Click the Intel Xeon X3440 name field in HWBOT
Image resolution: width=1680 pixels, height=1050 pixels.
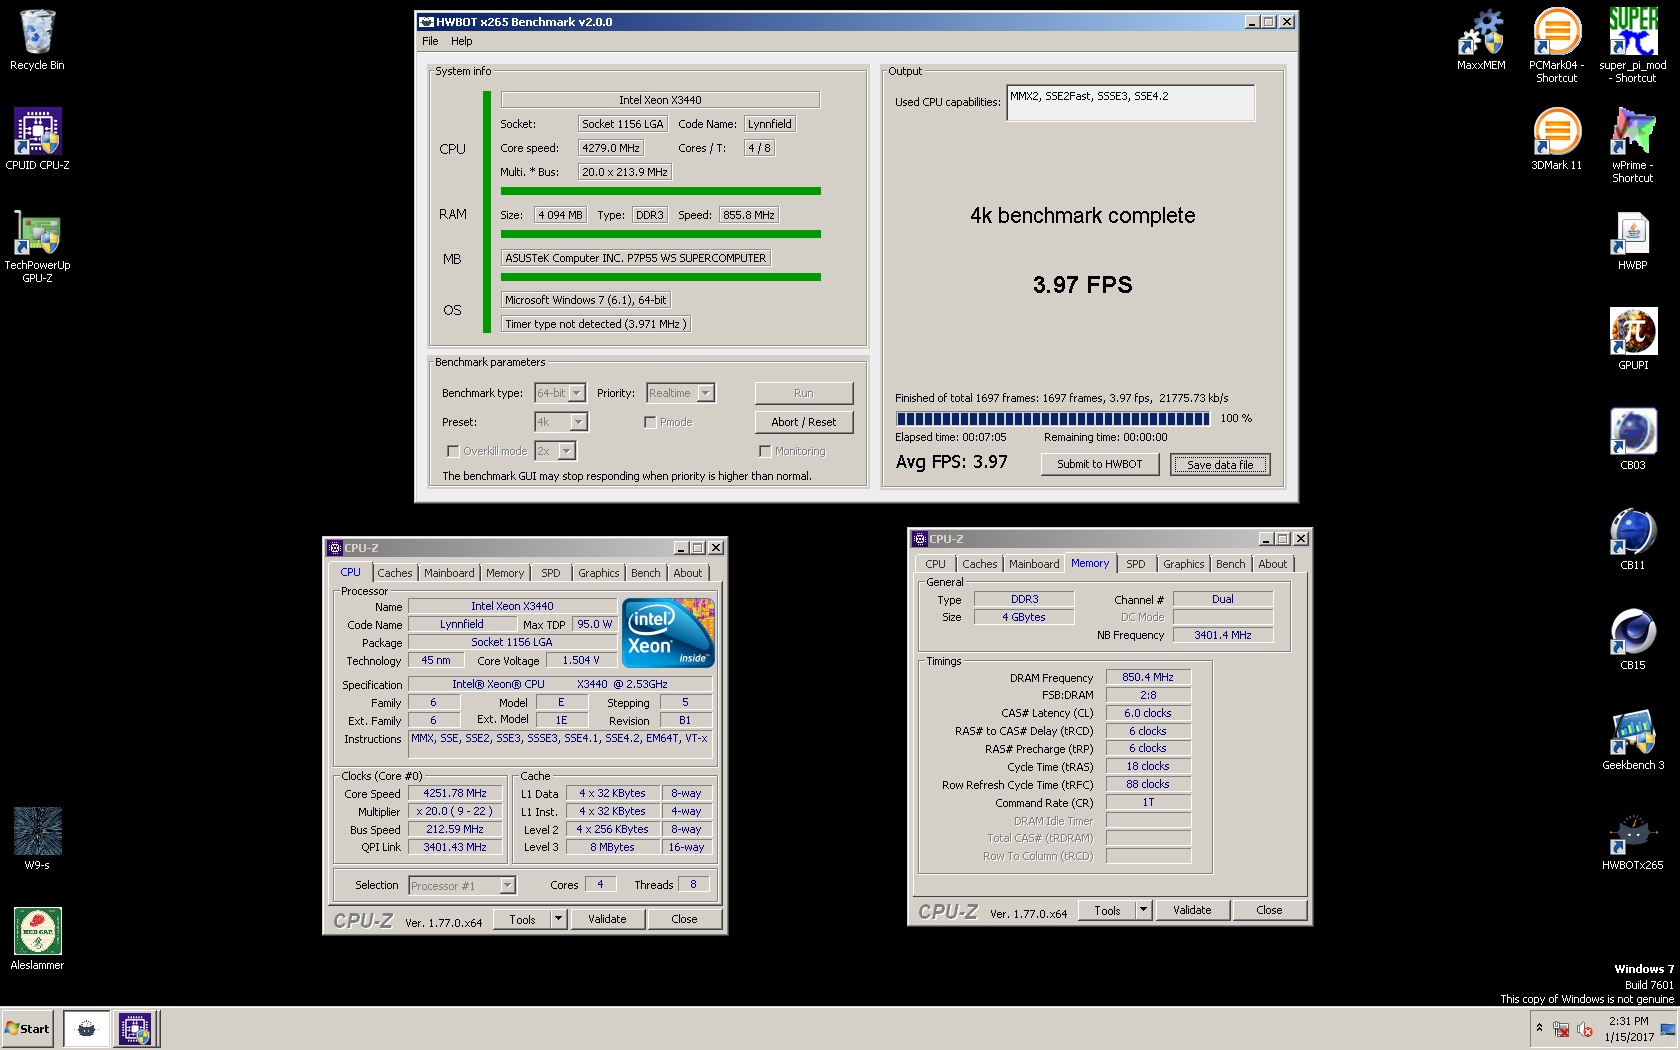click(660, 100)
